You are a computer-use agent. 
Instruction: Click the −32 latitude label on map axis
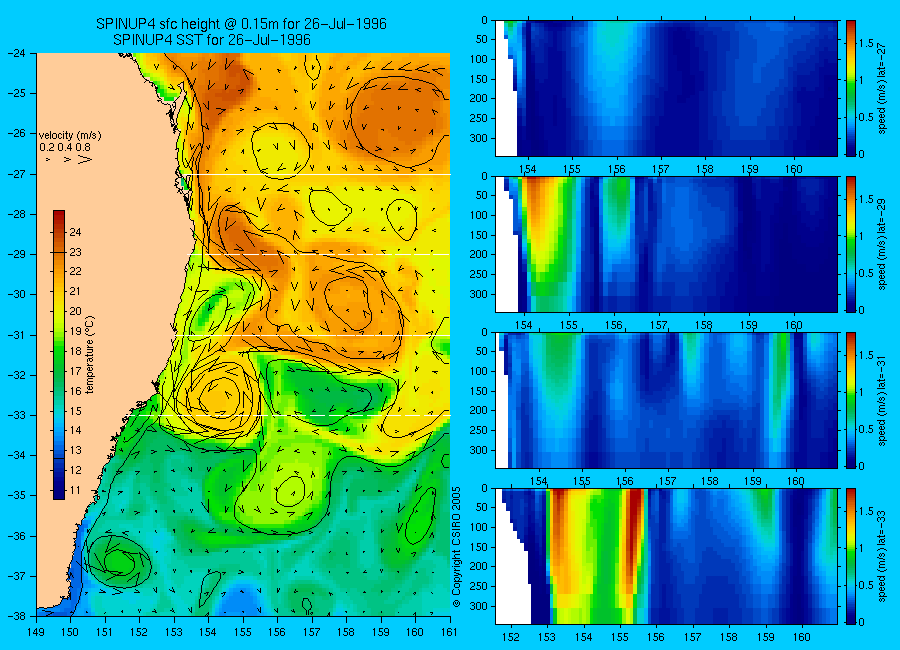tap(16, 374)
